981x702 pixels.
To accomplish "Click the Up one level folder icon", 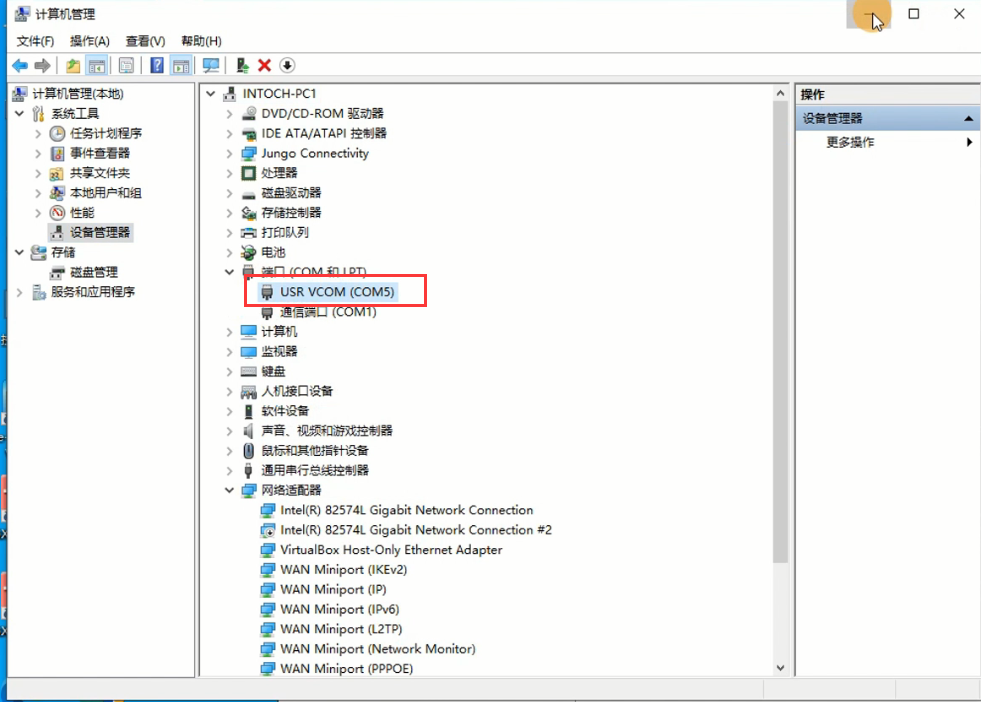I will tap(73, 66).
